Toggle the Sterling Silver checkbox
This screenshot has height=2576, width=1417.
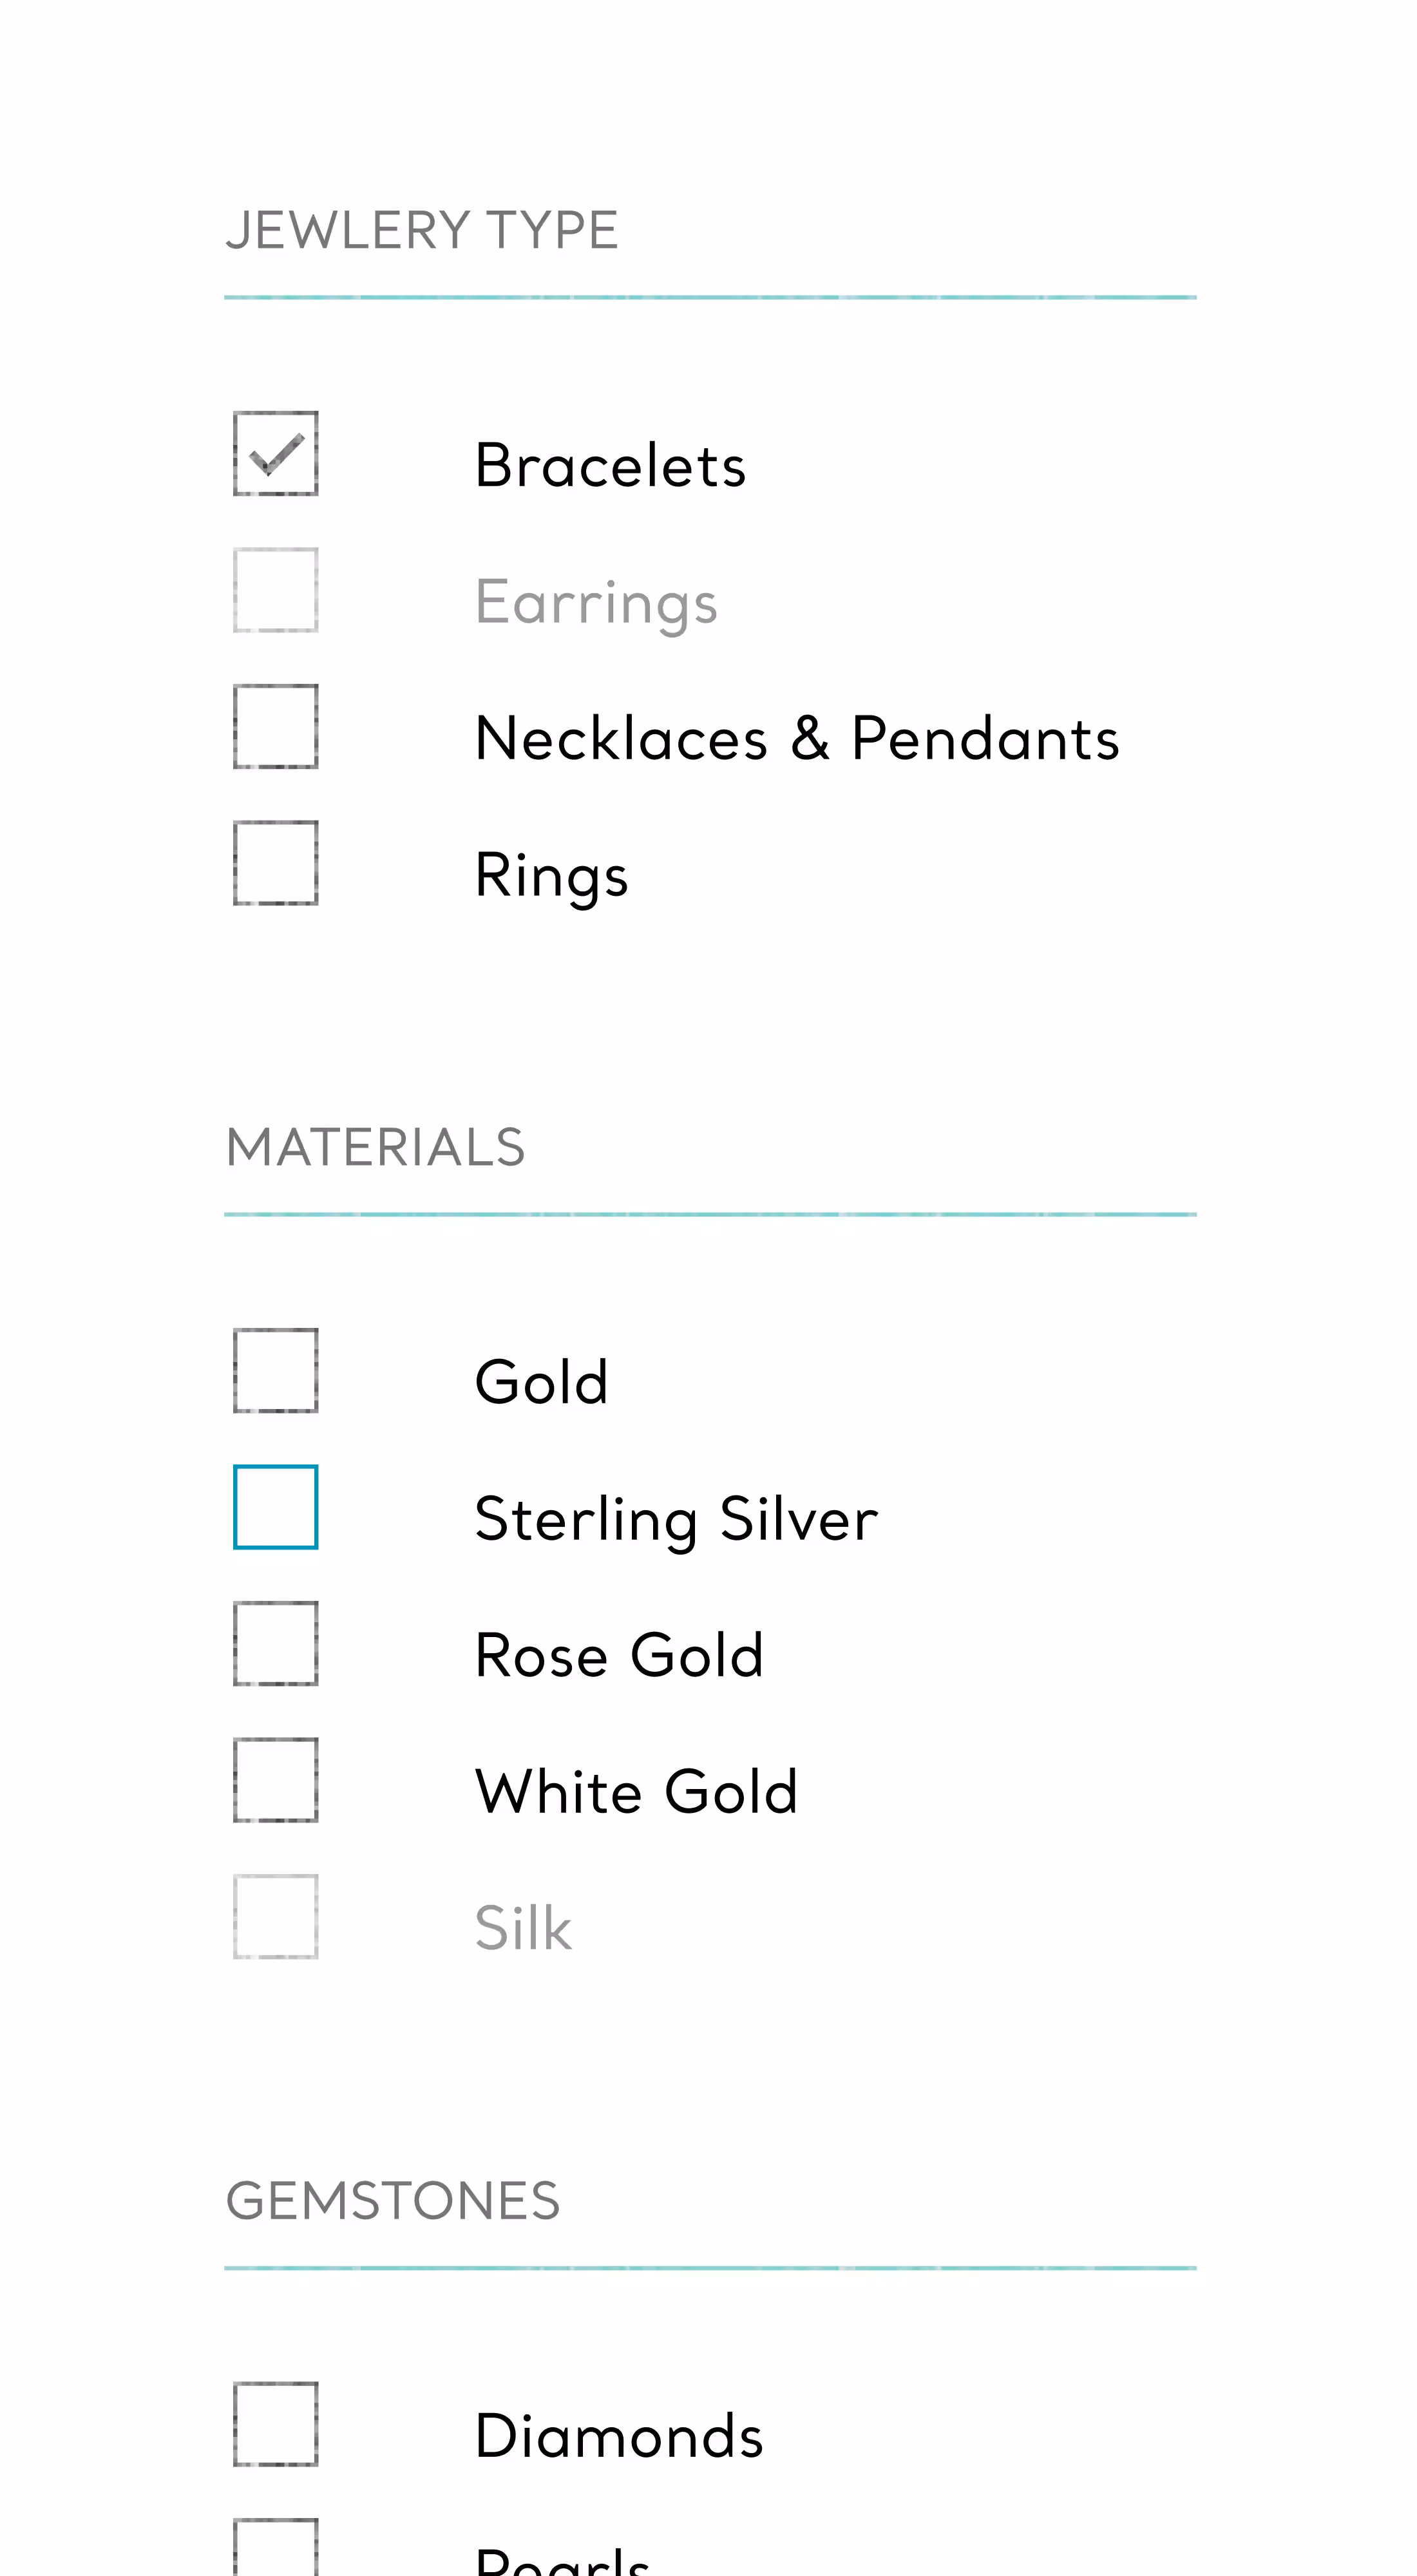(276, 1507)
